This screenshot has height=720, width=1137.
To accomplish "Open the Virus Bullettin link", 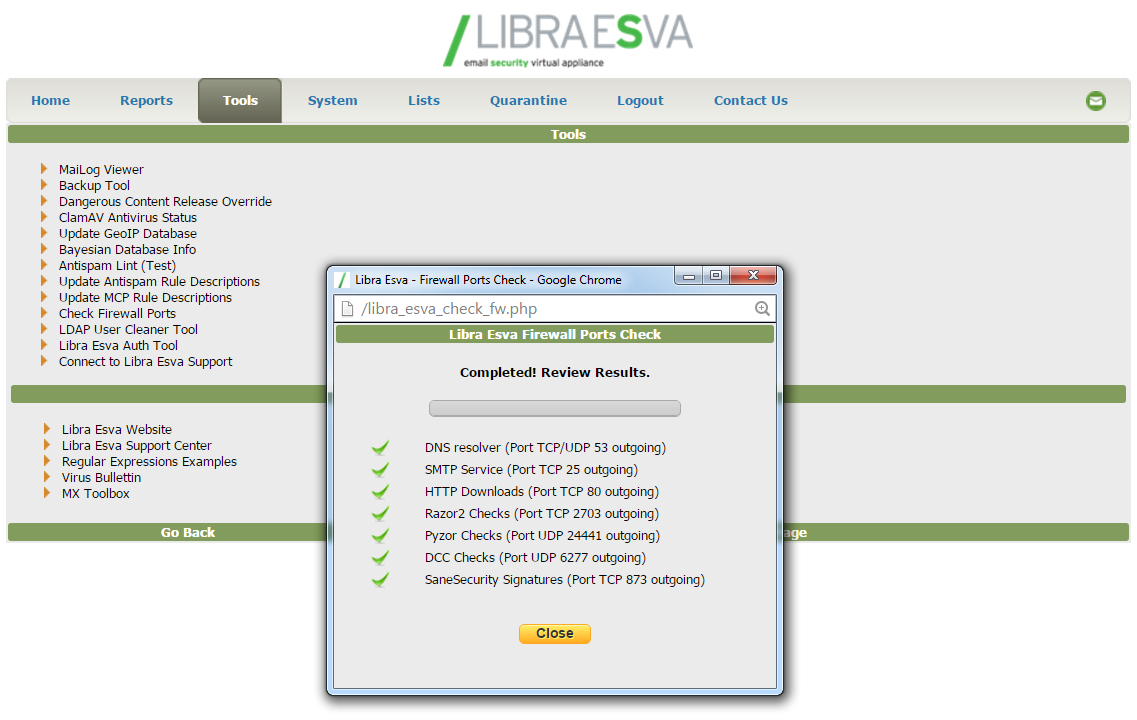I will [x=102, y=477].
